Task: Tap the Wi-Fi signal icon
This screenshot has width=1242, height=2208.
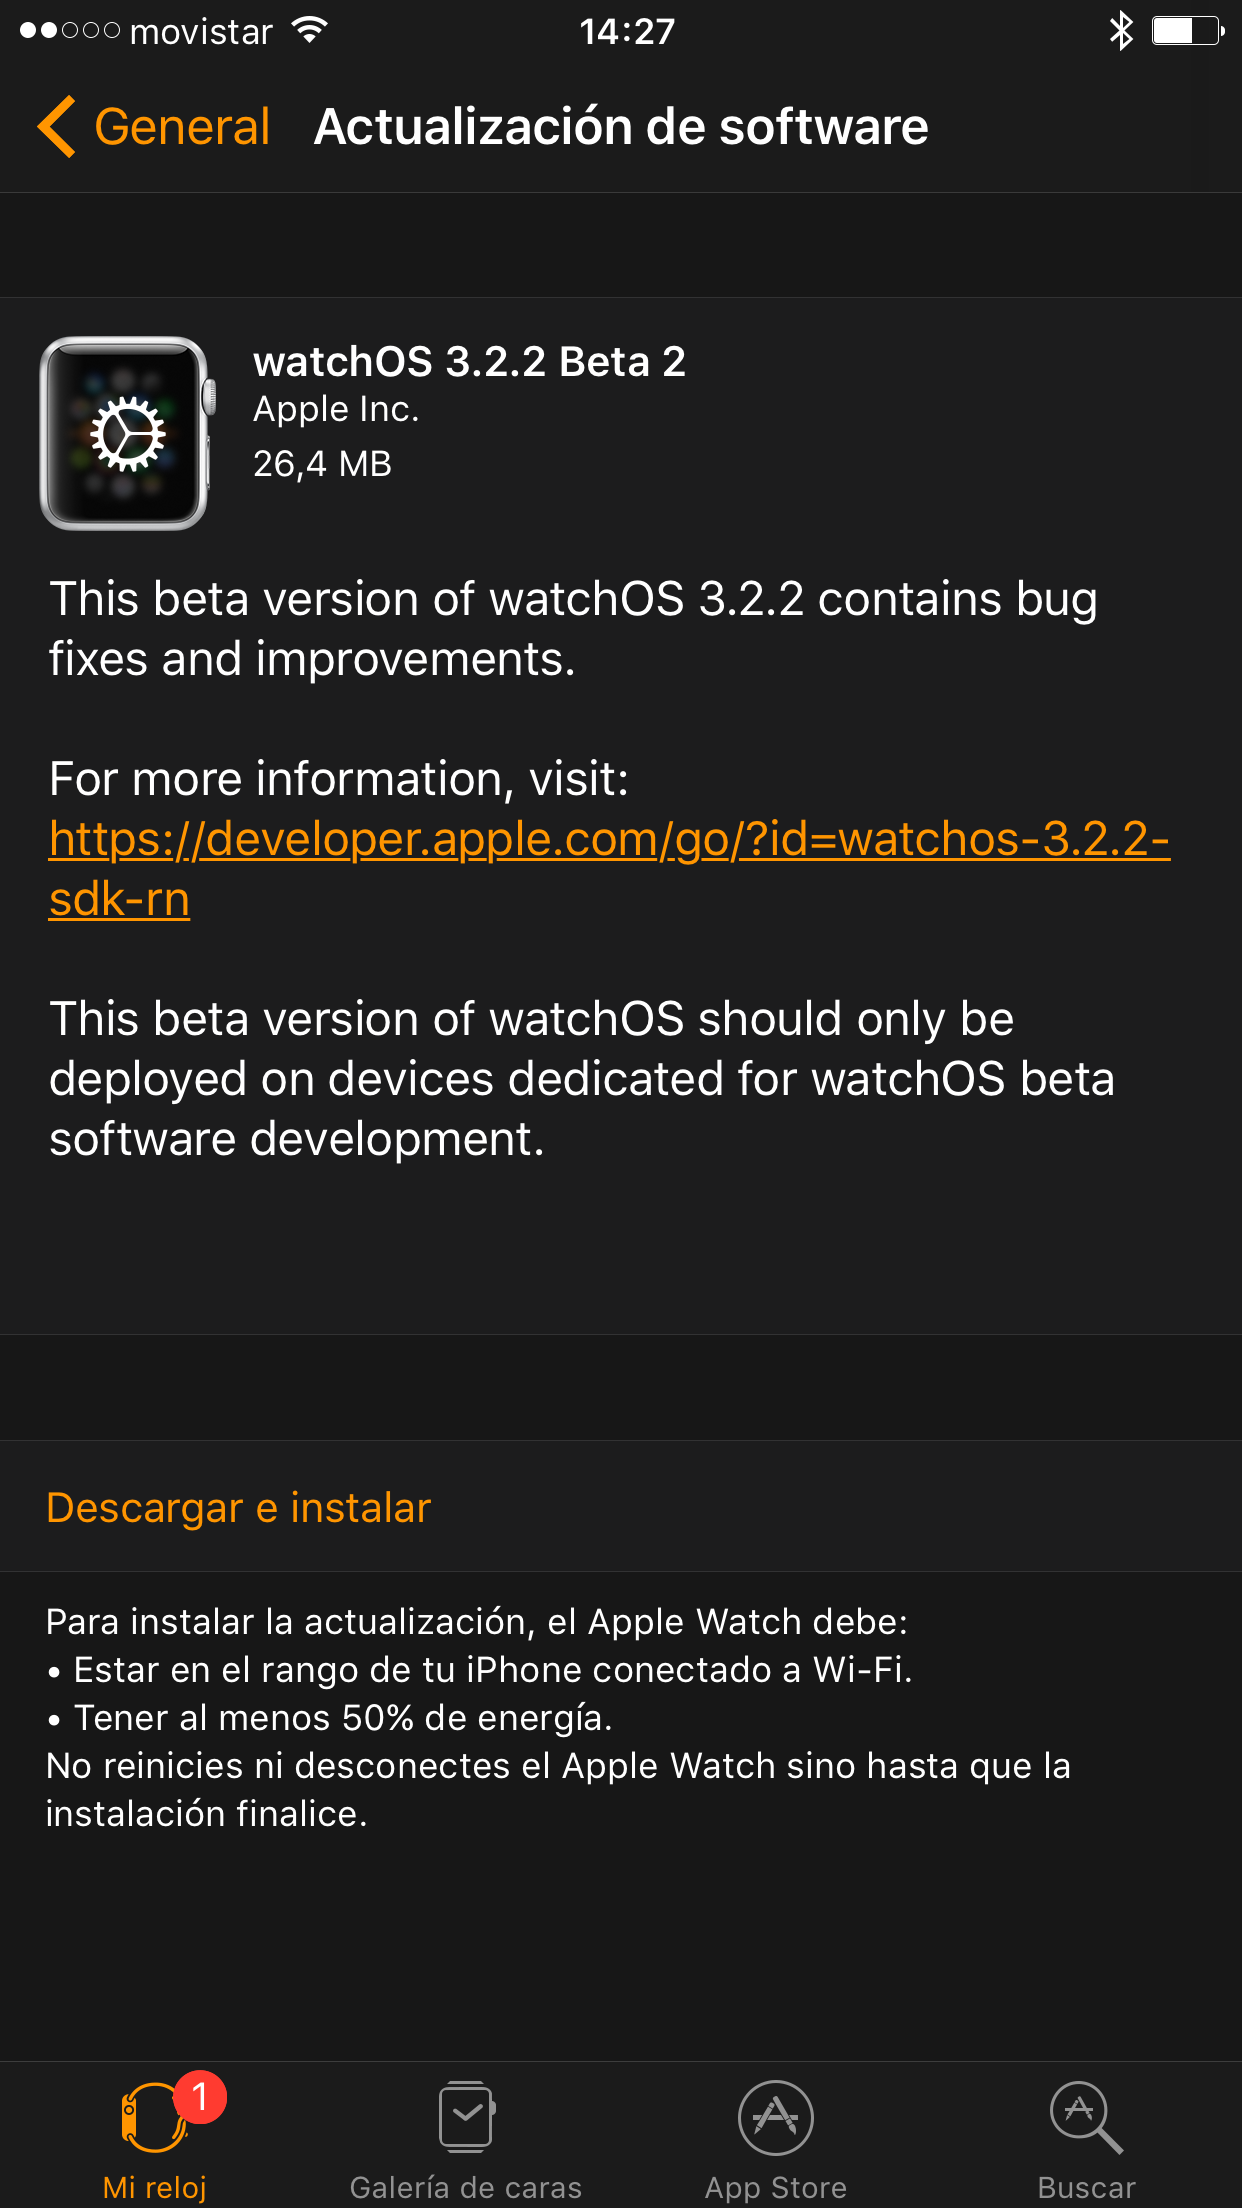Action: [310, 31]
